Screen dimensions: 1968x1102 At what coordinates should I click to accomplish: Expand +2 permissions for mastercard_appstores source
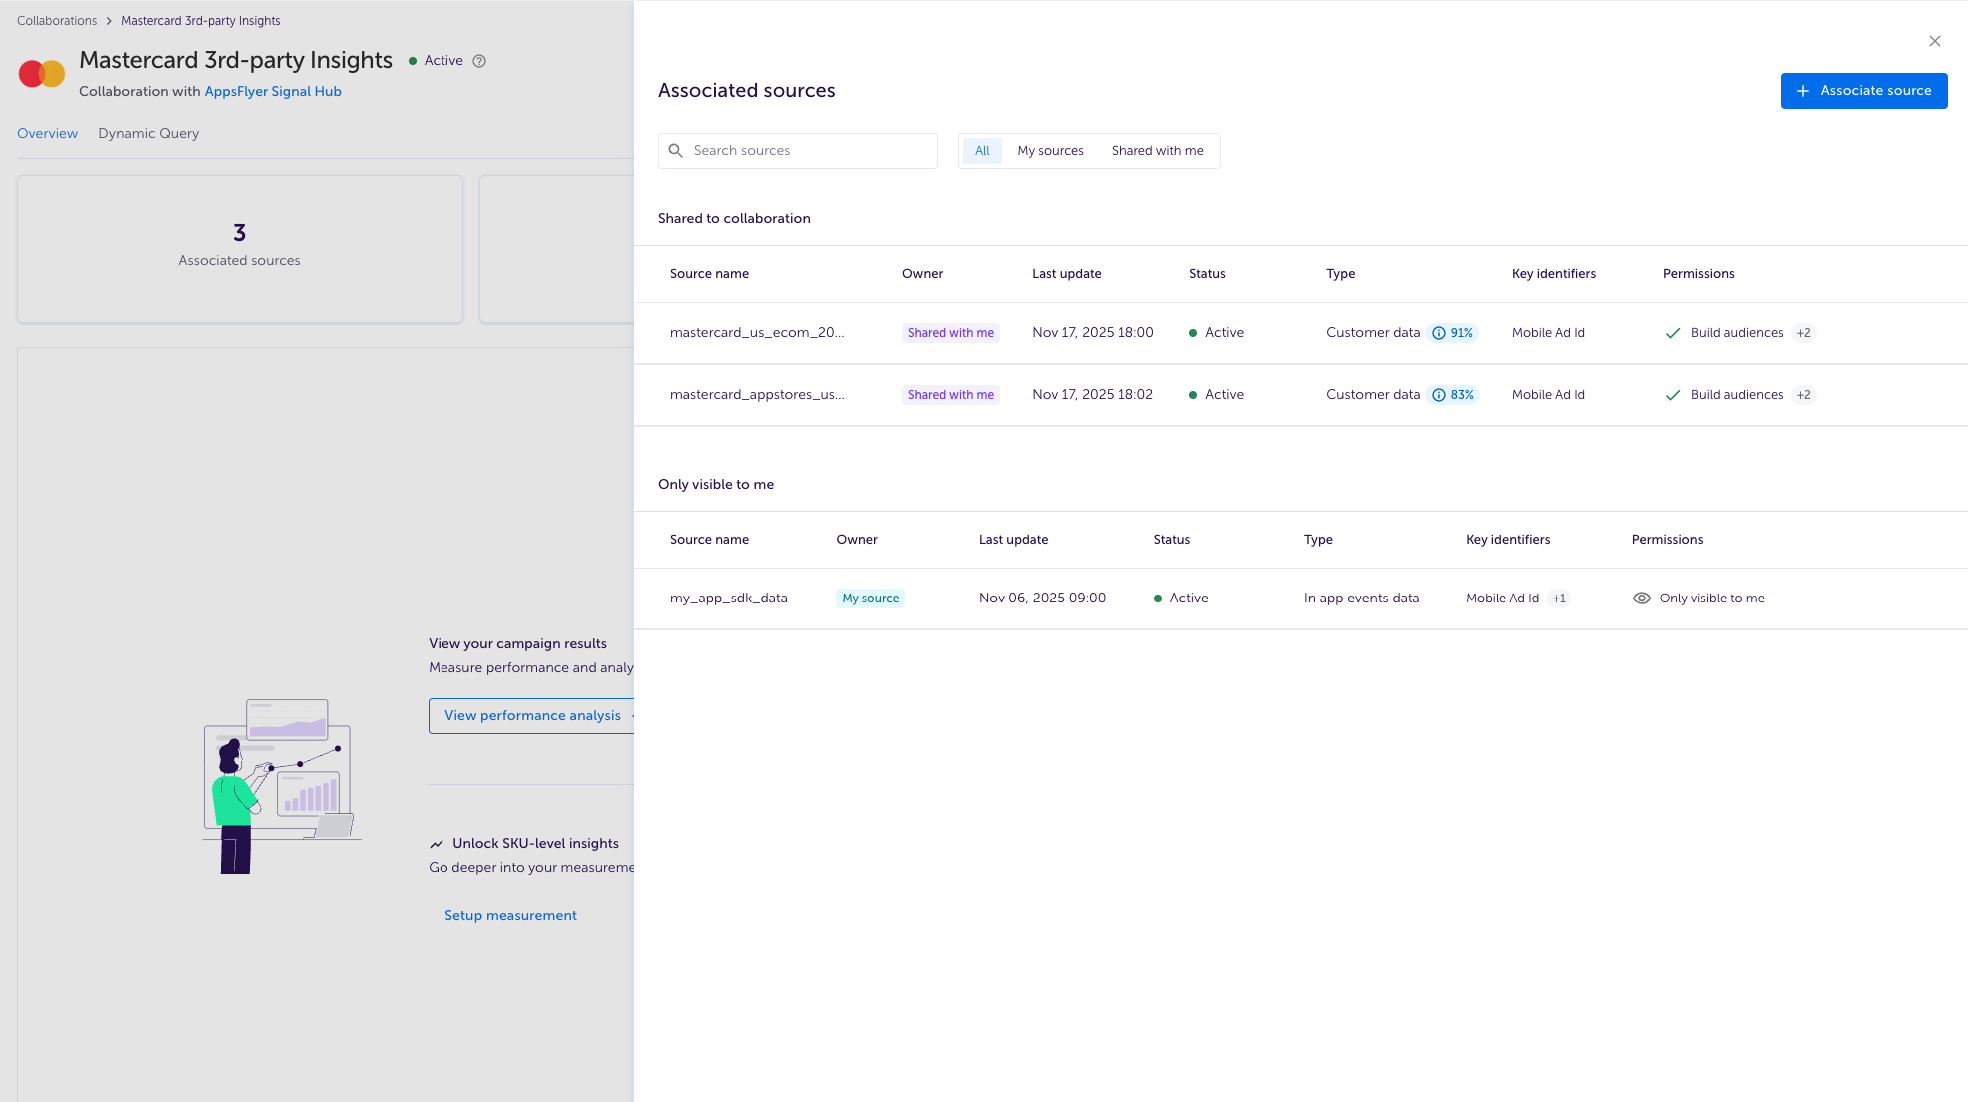pyautogui.click(x=1803, y=395)
